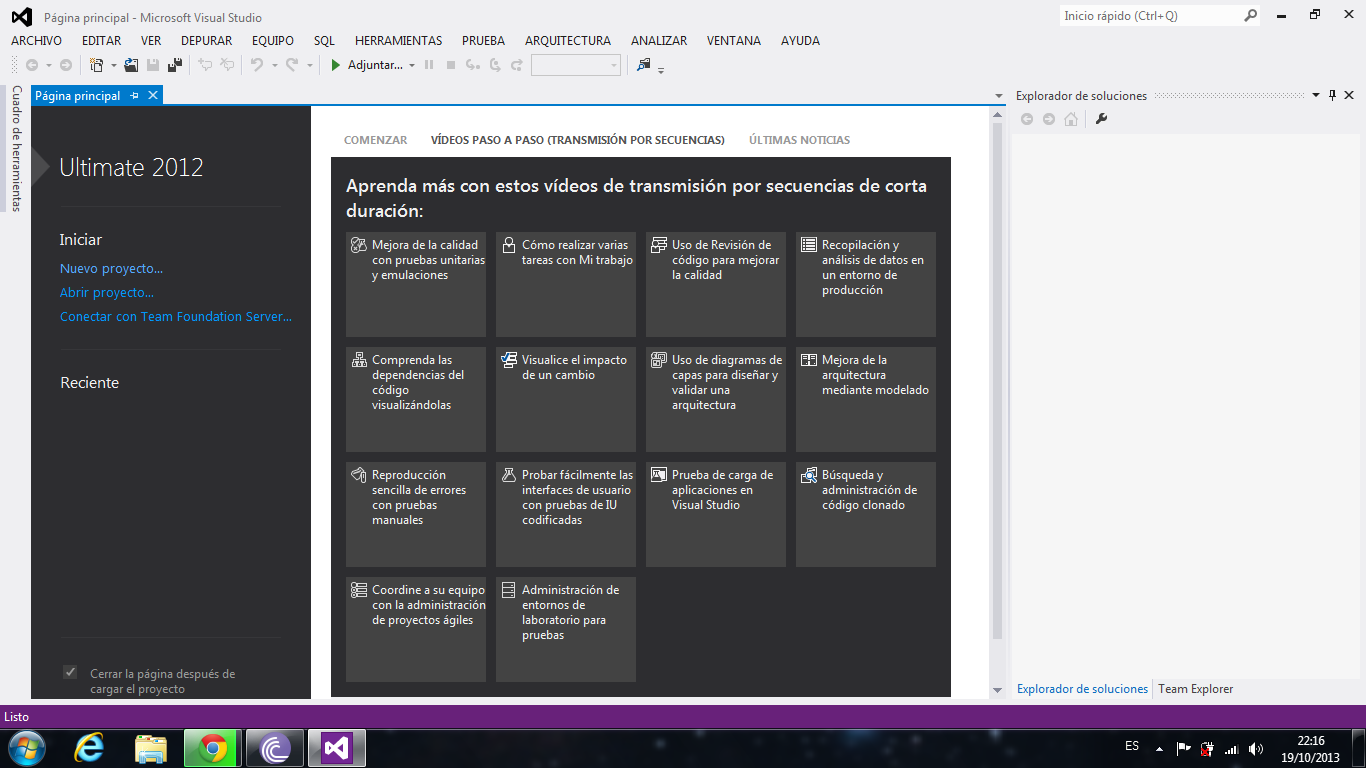Open video 'Coordine a su equipo' tile

(x=416, y=629)
